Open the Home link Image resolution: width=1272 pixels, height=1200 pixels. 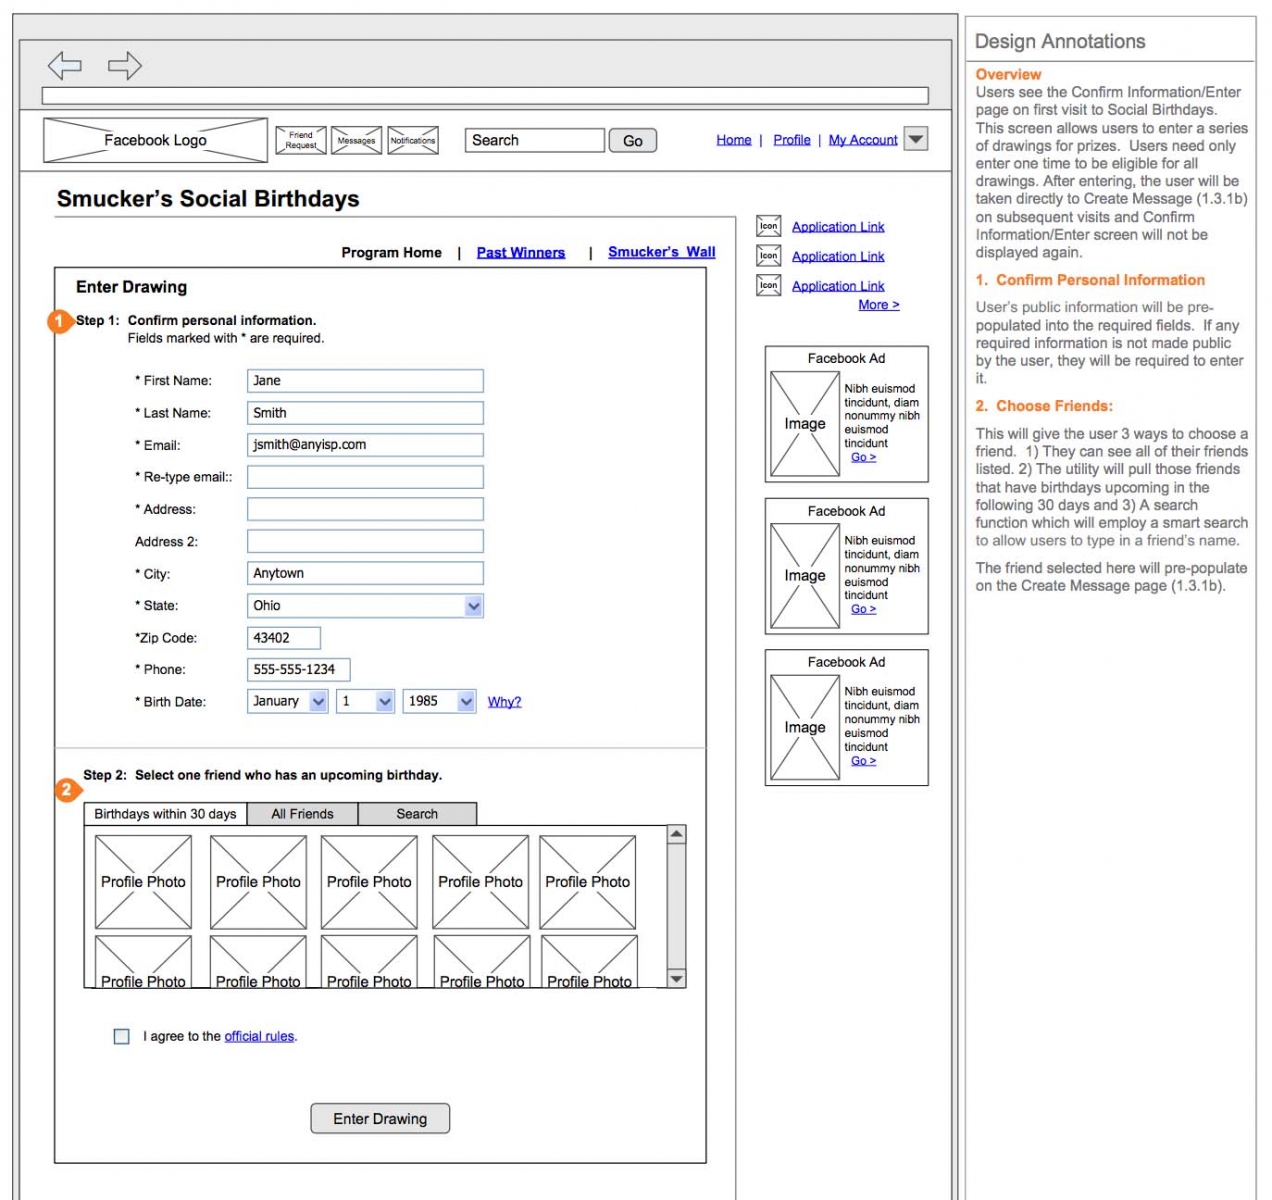(734, 140)
